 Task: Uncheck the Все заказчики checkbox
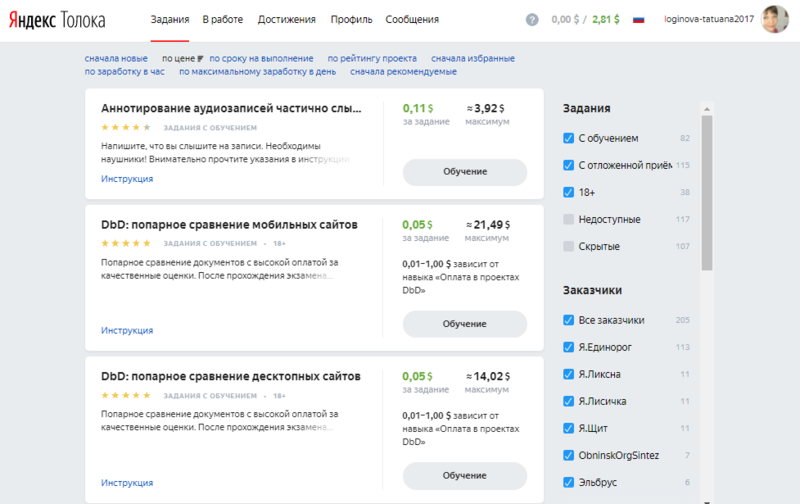(x=568, y=320)
